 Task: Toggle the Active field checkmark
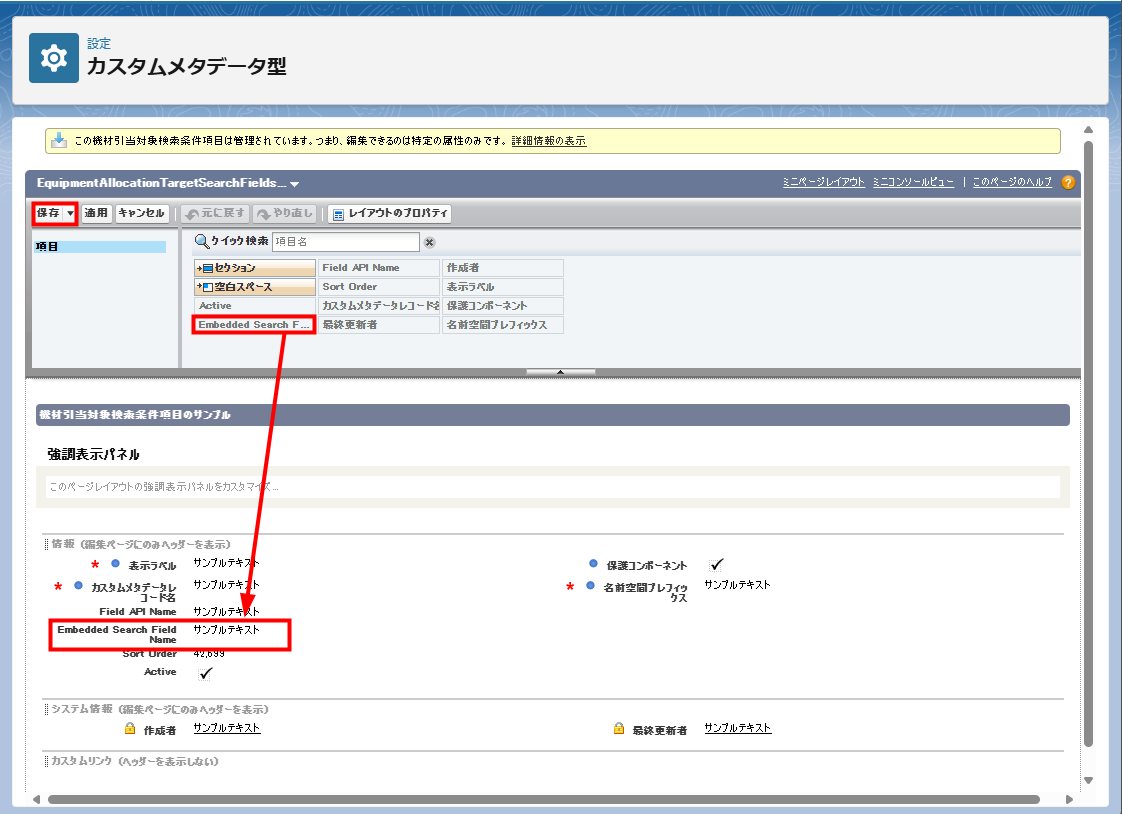tap(206, 673)
